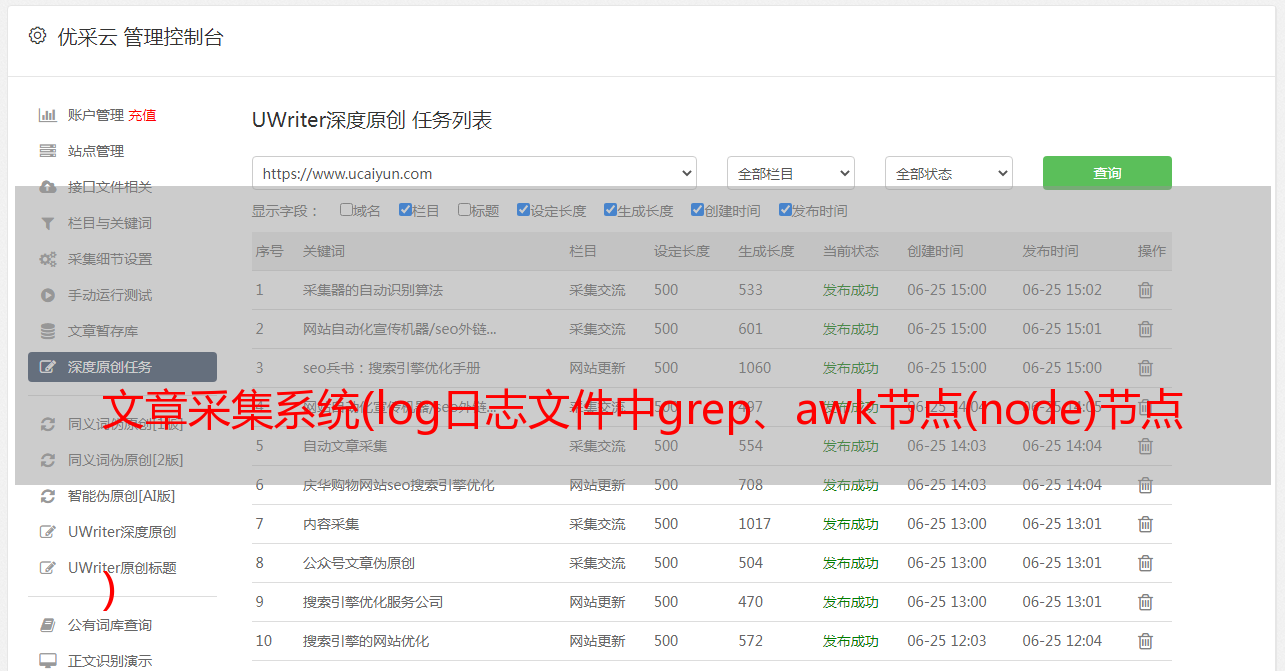Click the green 查询 button

tap(1106, 173)
